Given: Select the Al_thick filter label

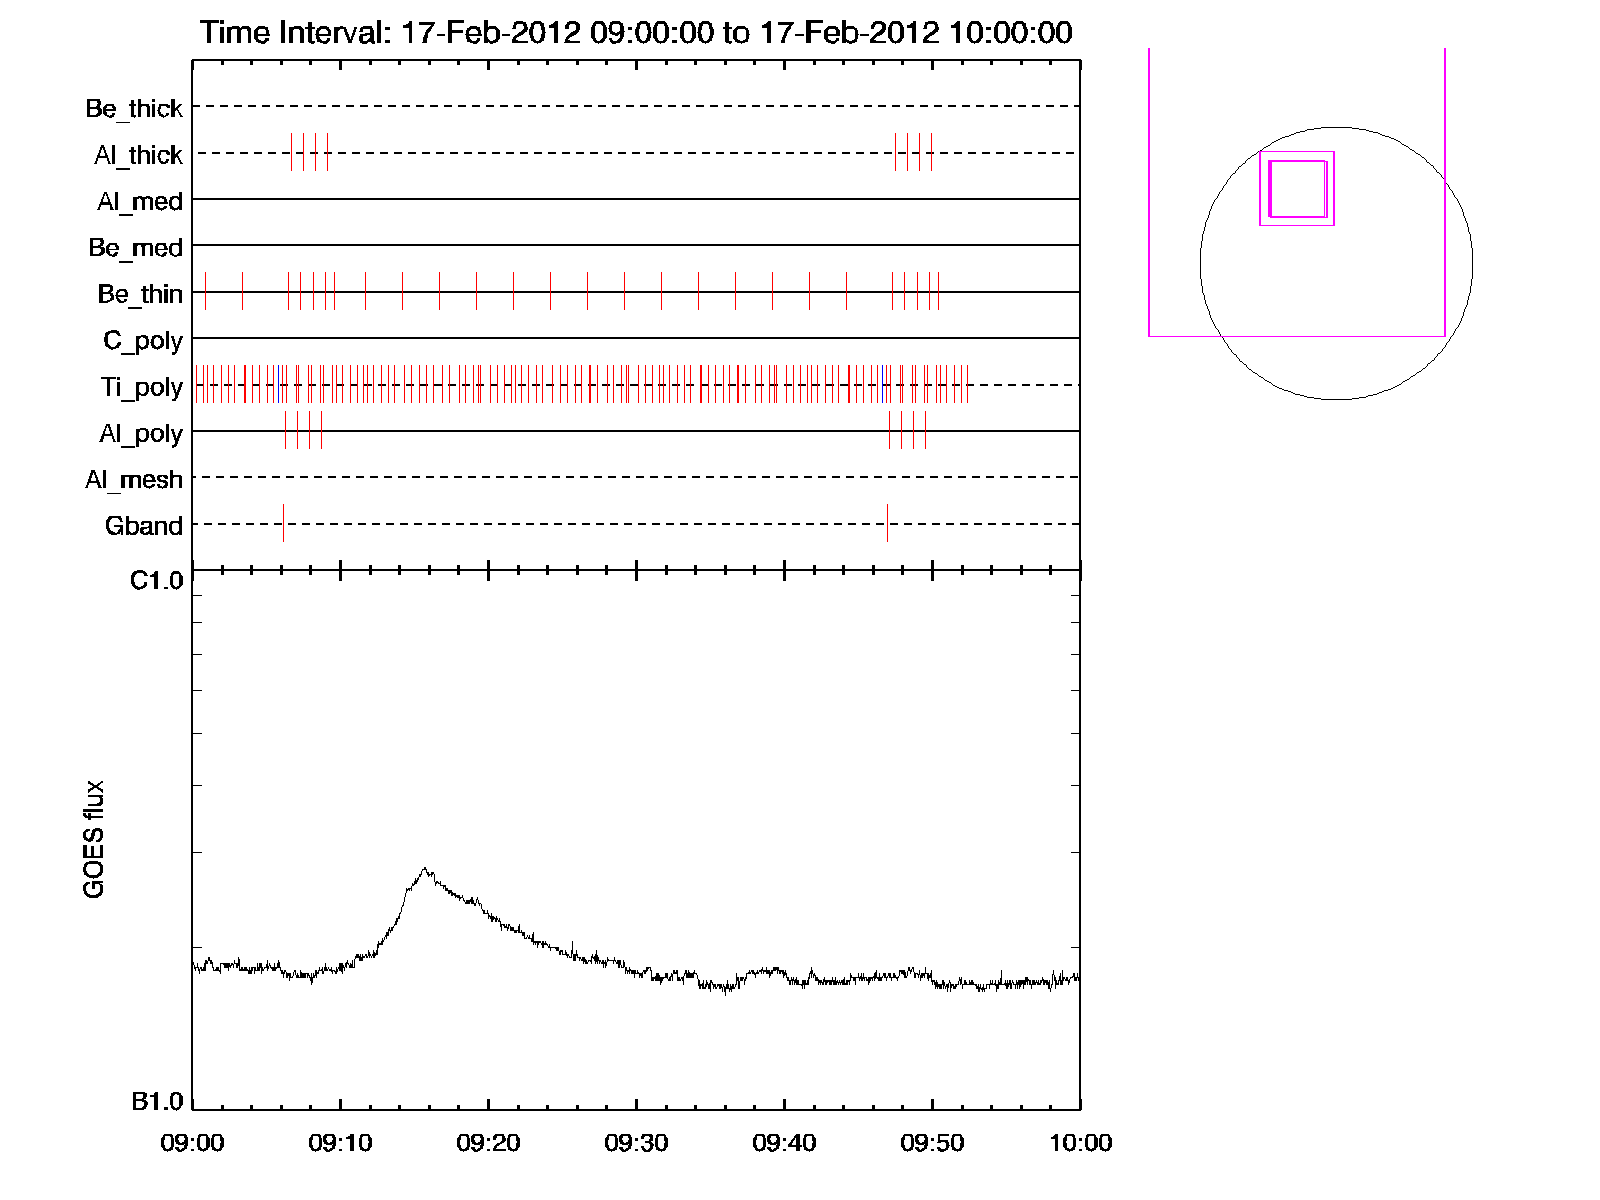Looking at the screenshot, I should pos(138,155).
